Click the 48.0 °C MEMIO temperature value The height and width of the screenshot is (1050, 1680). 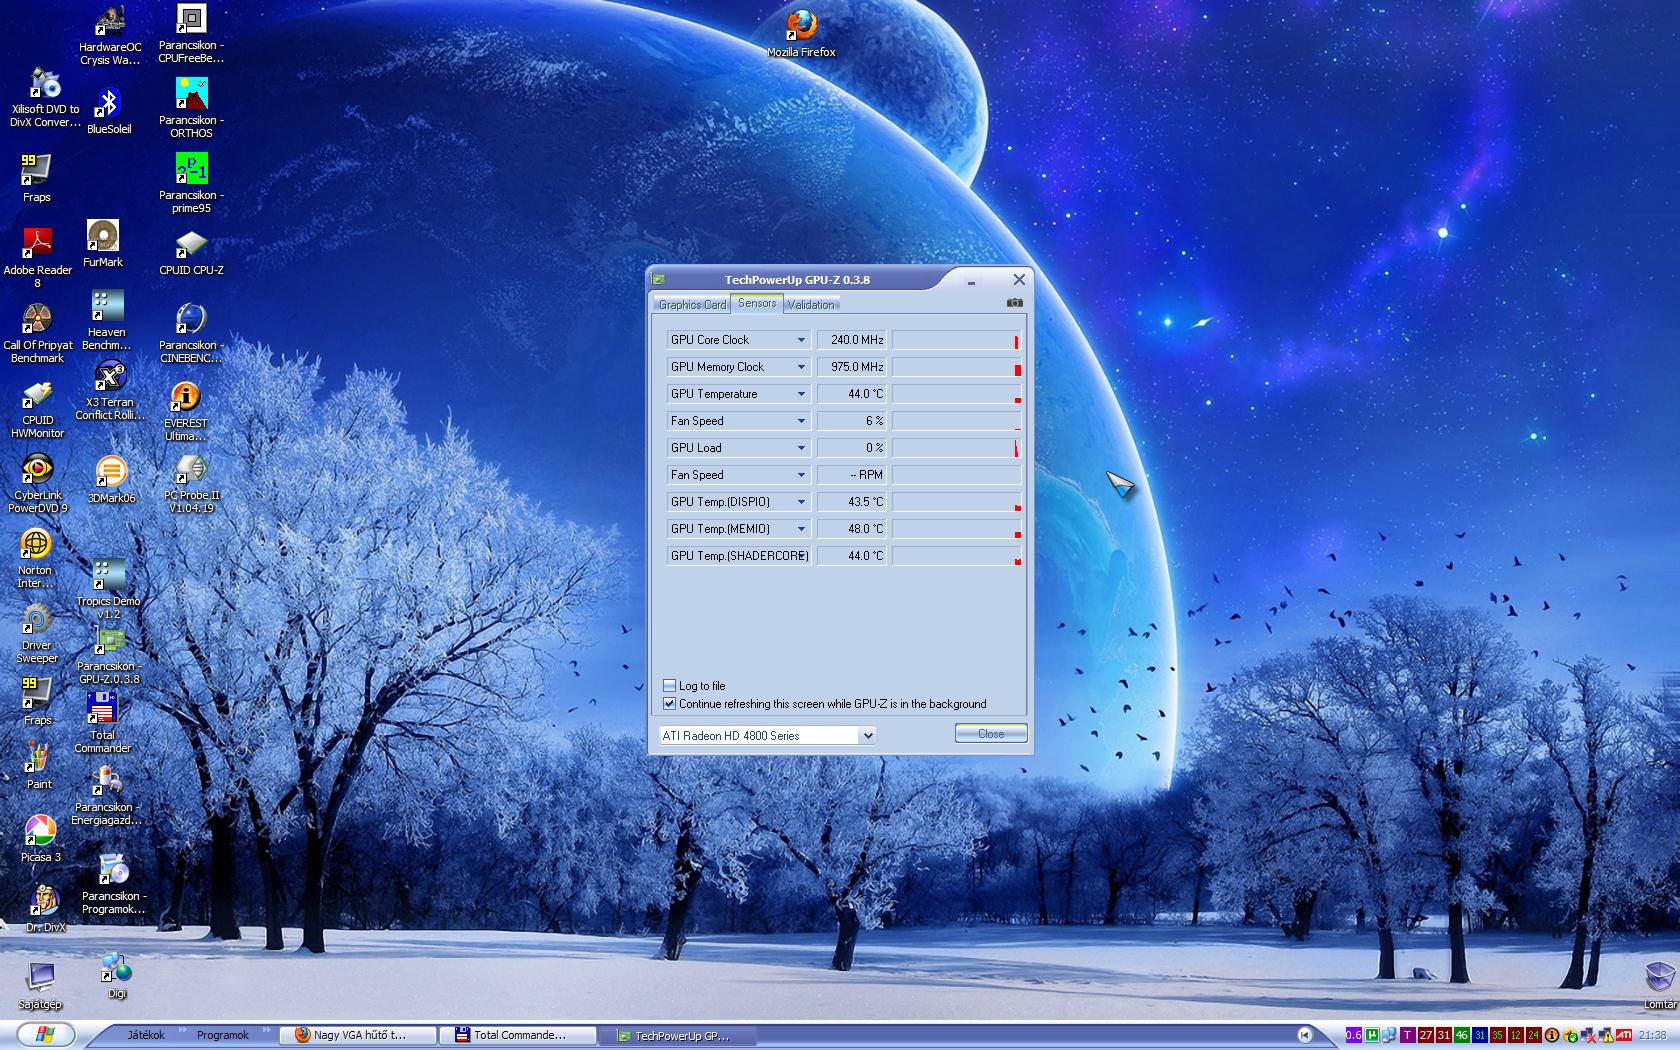click(x=851, y=529)
